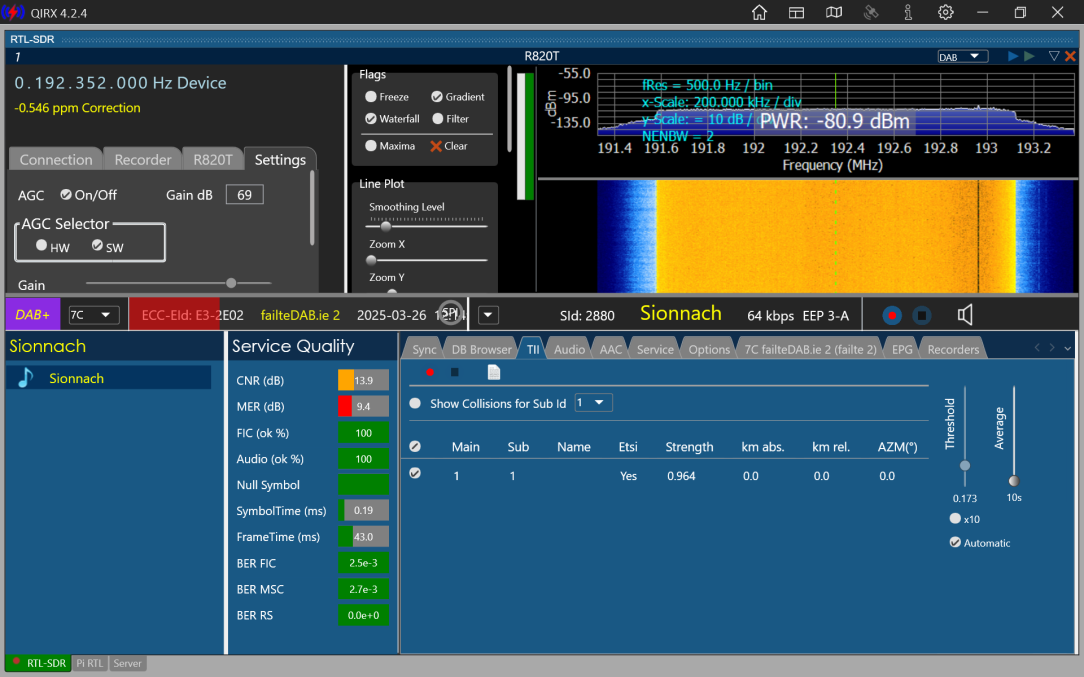Mute audio with the speaker icon
The height and width of the screenshot is (677, 1084).
coord(965,315)
